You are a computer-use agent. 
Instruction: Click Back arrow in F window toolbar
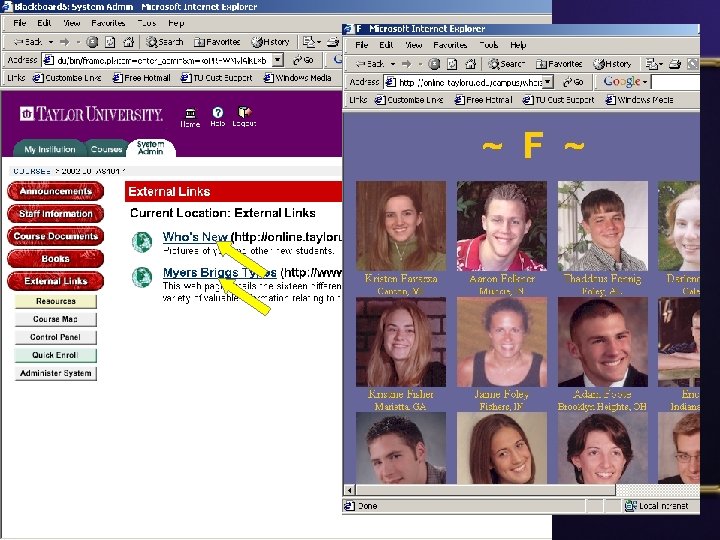tap(370, 64)
